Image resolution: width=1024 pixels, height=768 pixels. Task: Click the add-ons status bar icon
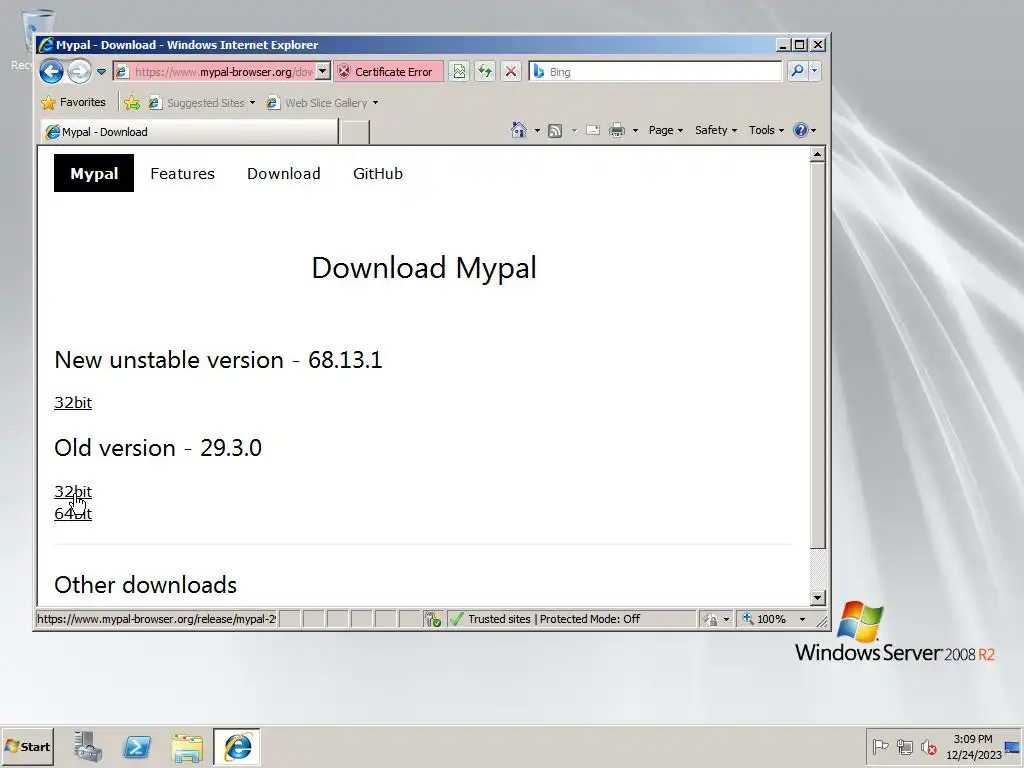tap(432, 619)
